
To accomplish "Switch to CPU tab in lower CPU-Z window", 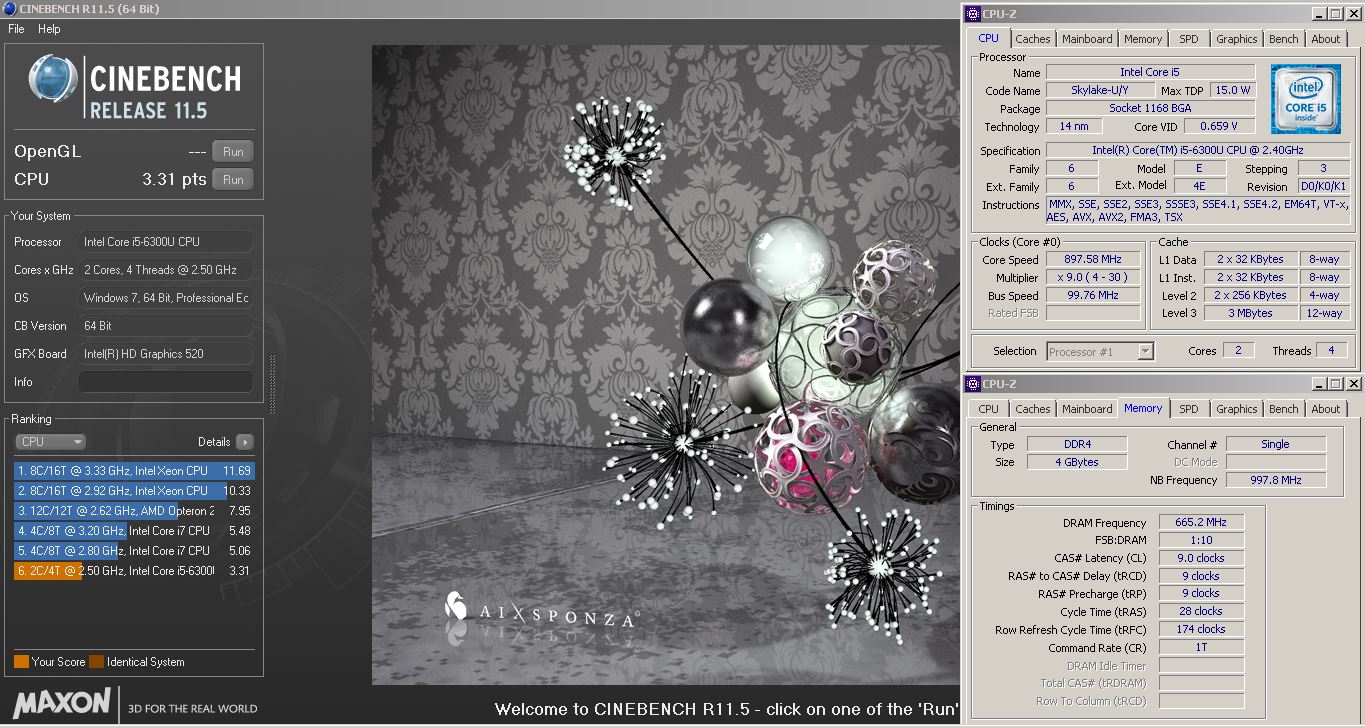I will 988,409.
